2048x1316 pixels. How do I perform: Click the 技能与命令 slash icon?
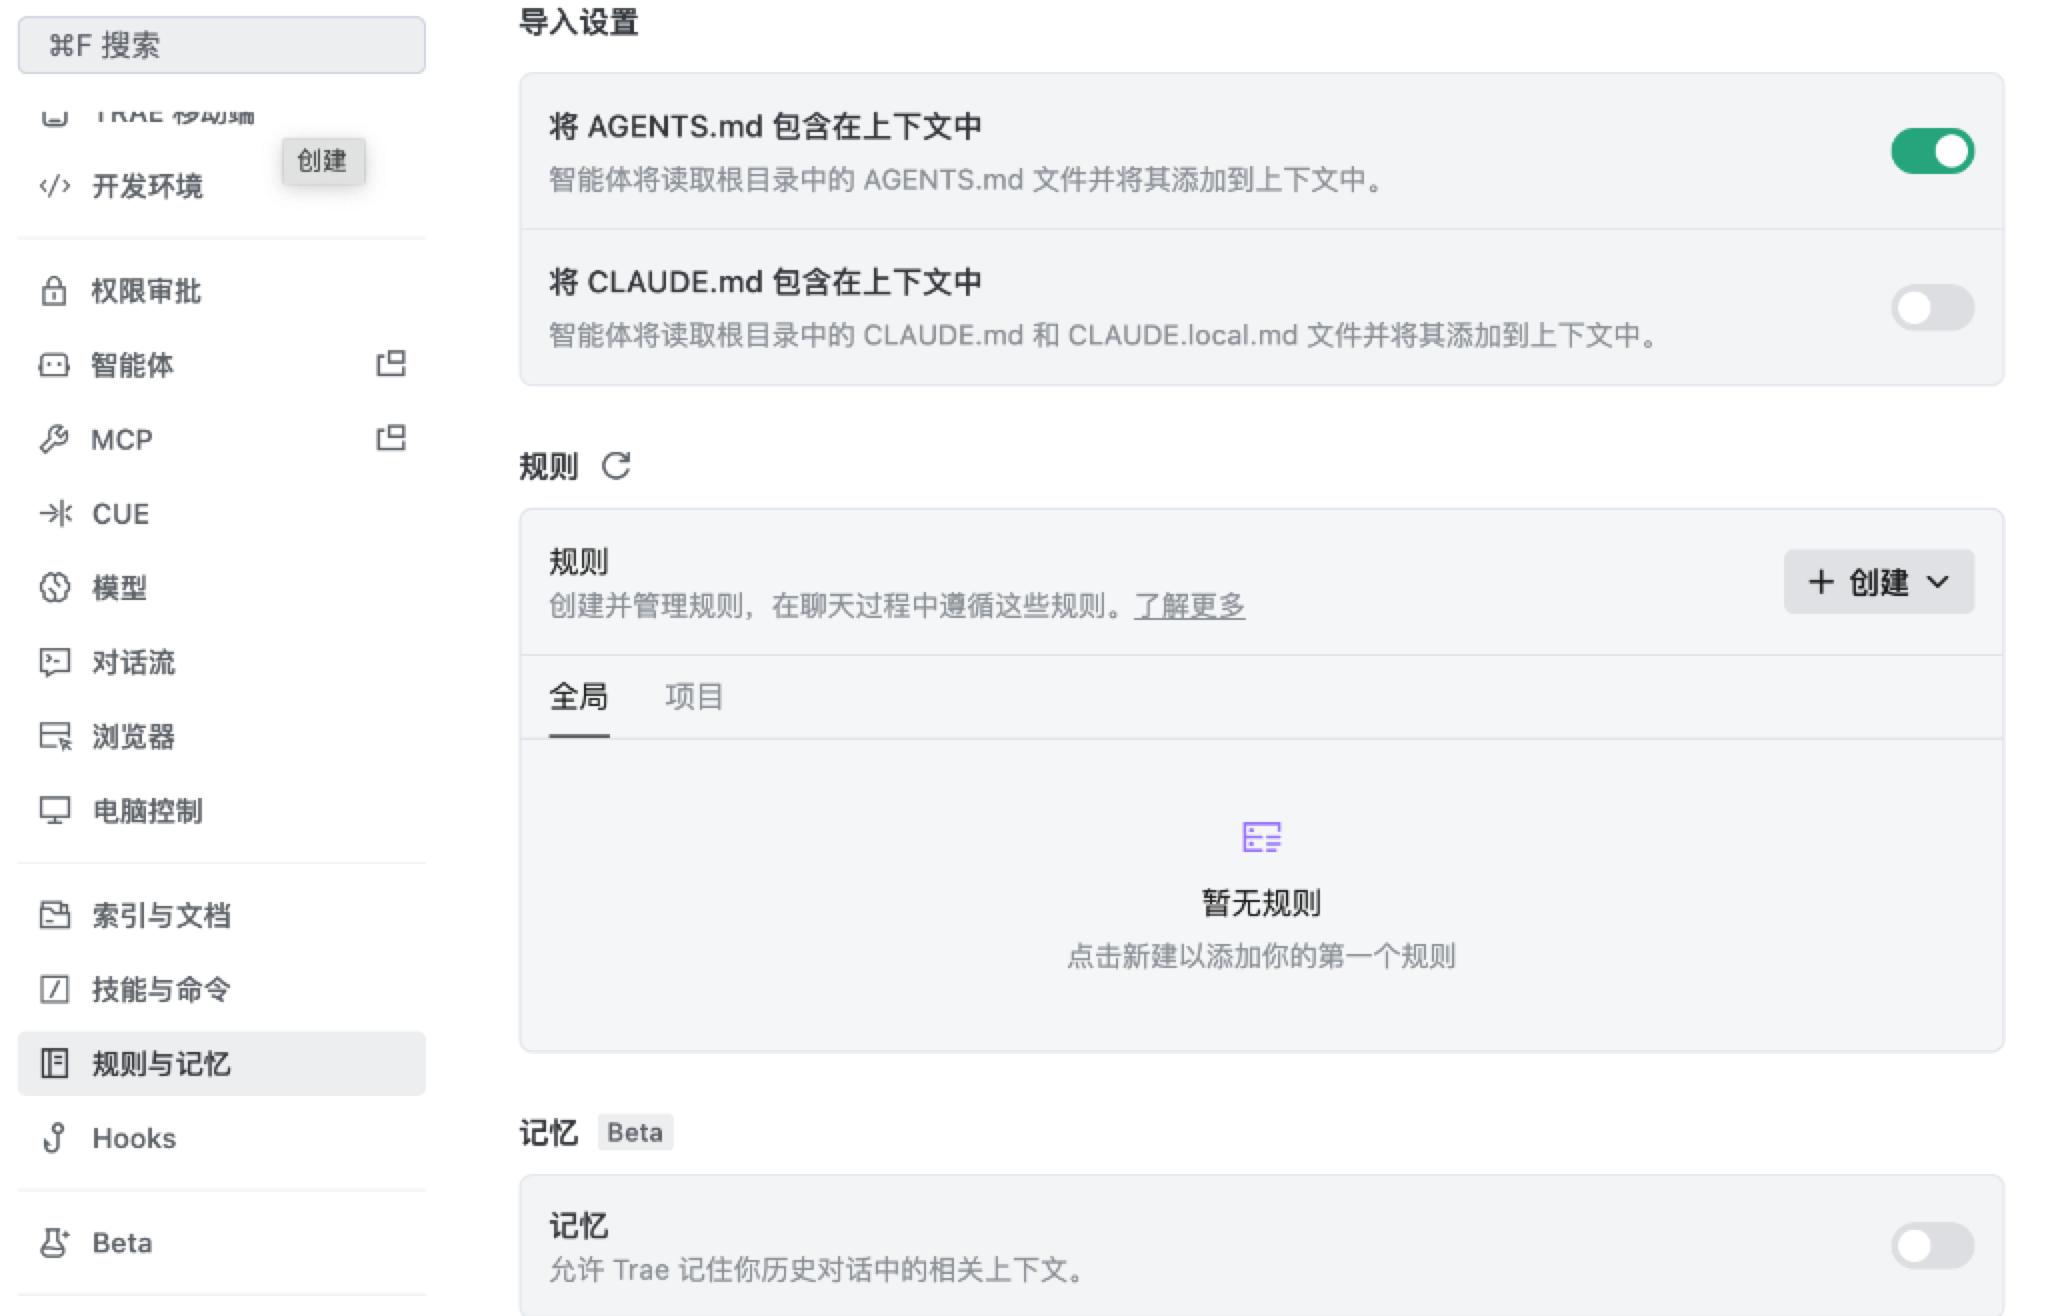(x=55, y=989)
